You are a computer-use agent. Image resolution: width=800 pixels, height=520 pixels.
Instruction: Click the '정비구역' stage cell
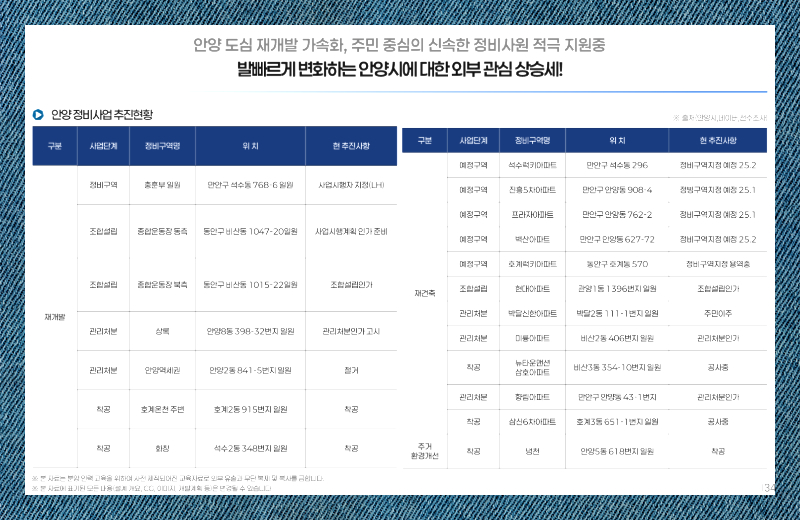(104, 185)
